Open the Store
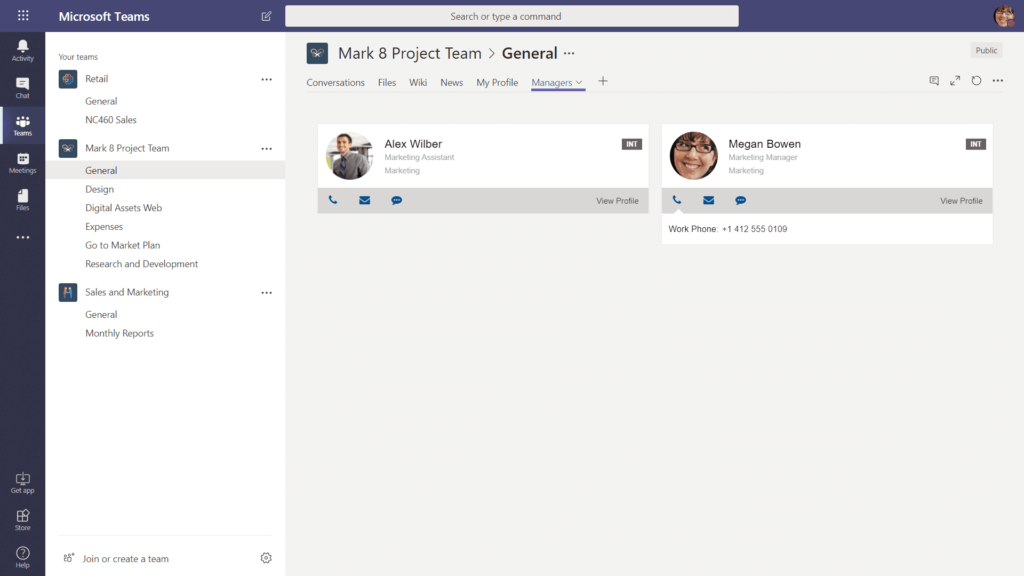The width and height of the screenshot is (1024, 576). (x=23, y=520)
